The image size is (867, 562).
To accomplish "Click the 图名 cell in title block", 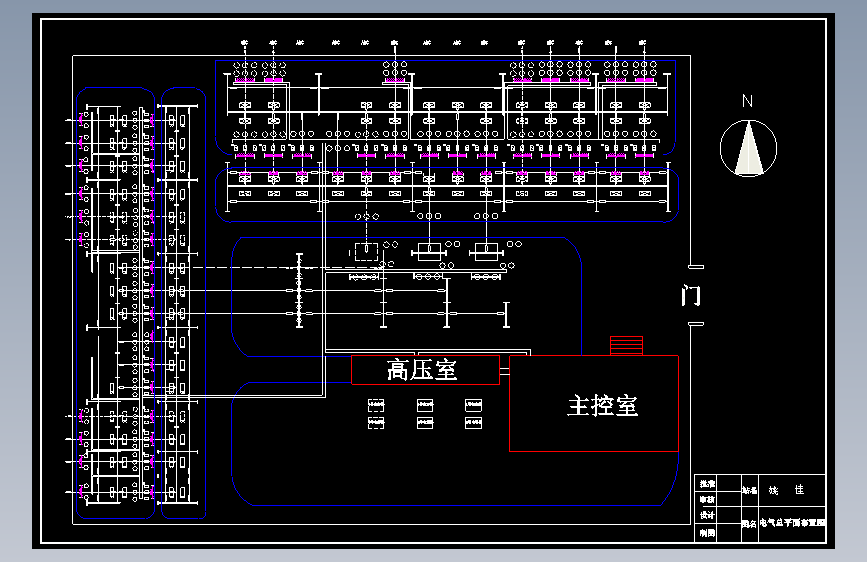I will click(749, 523).
